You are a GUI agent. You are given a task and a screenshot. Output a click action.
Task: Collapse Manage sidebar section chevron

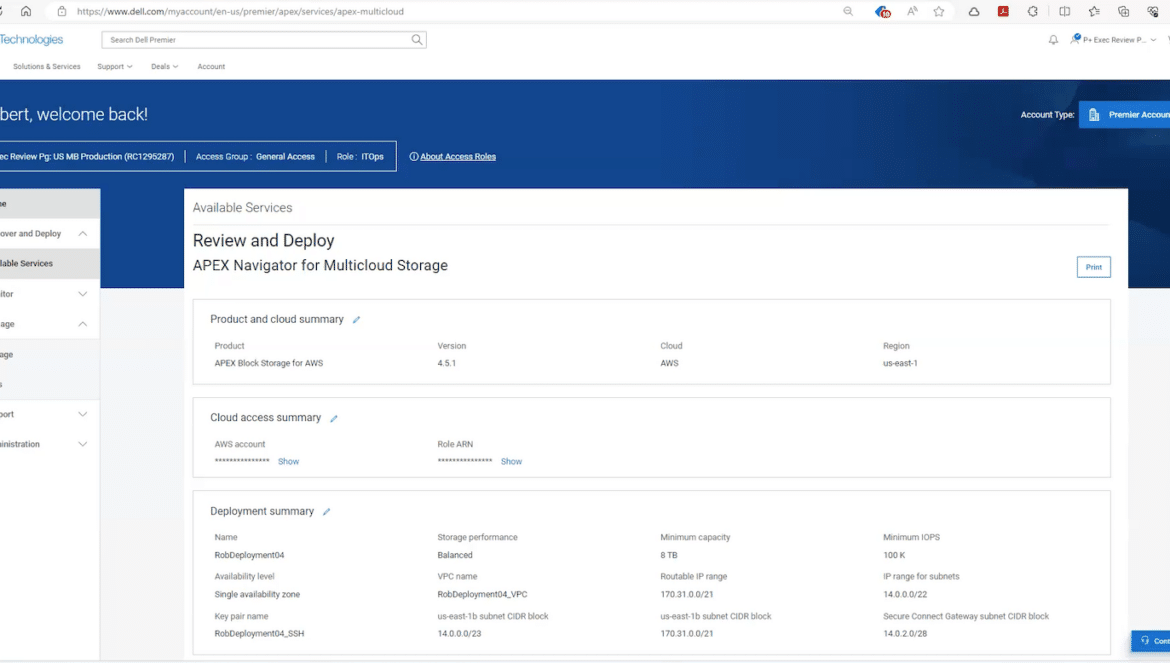click(83, 324)
